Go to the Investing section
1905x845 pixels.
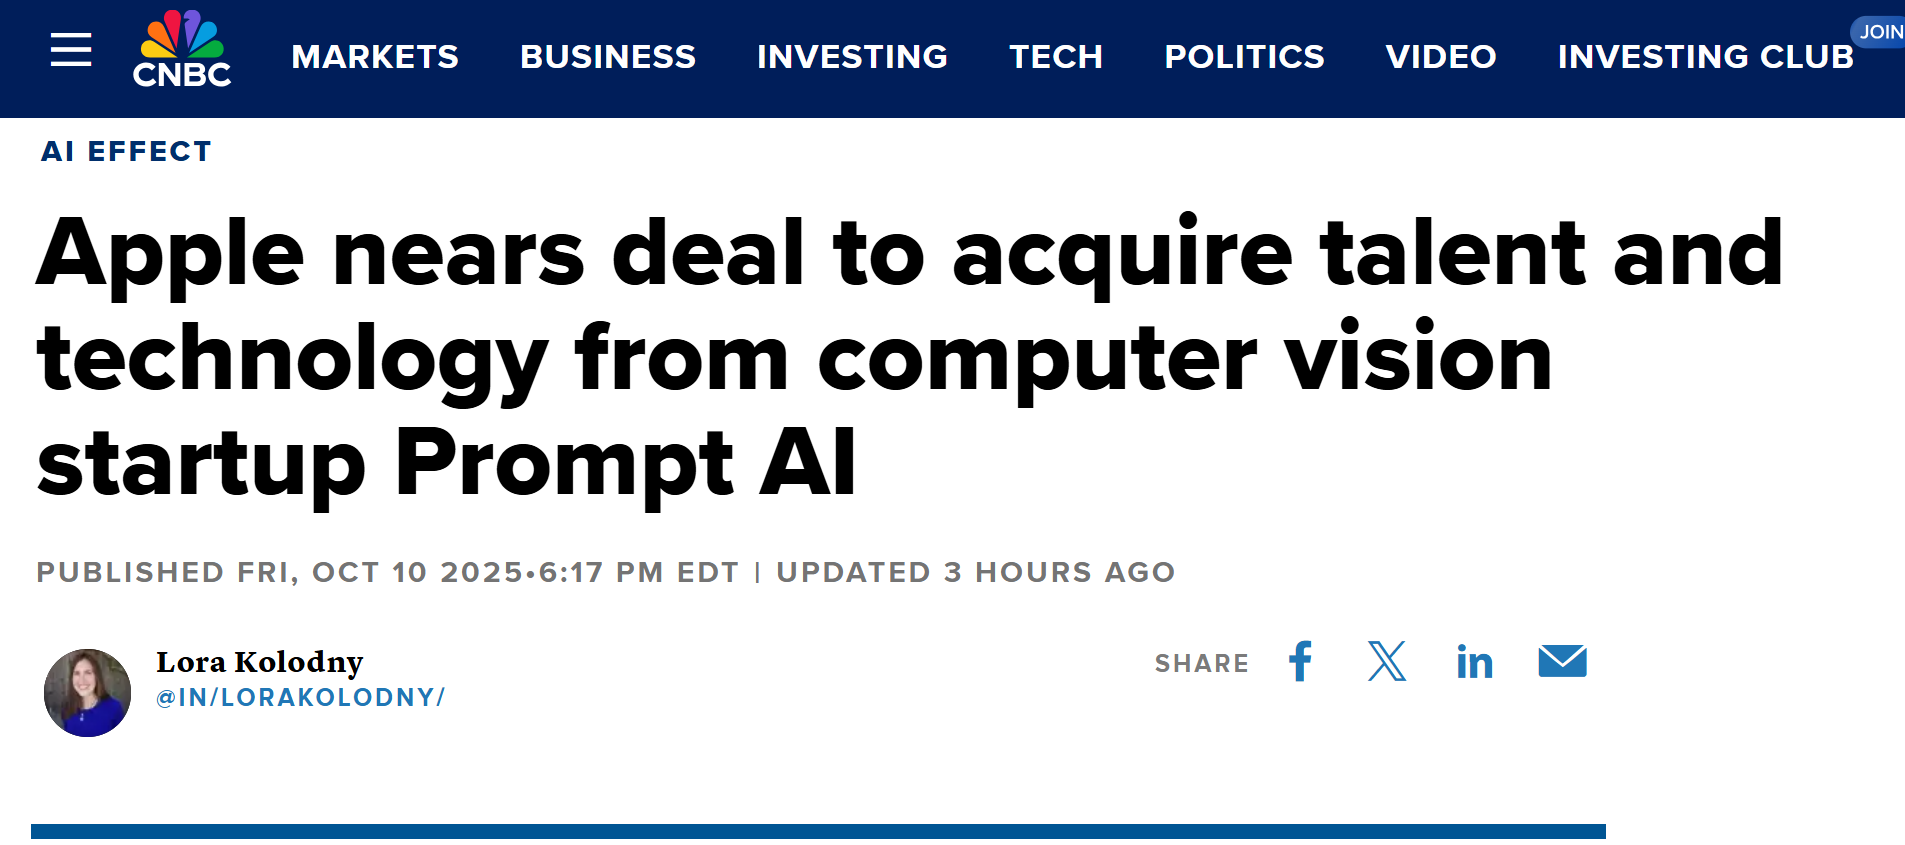pos(852,57)
